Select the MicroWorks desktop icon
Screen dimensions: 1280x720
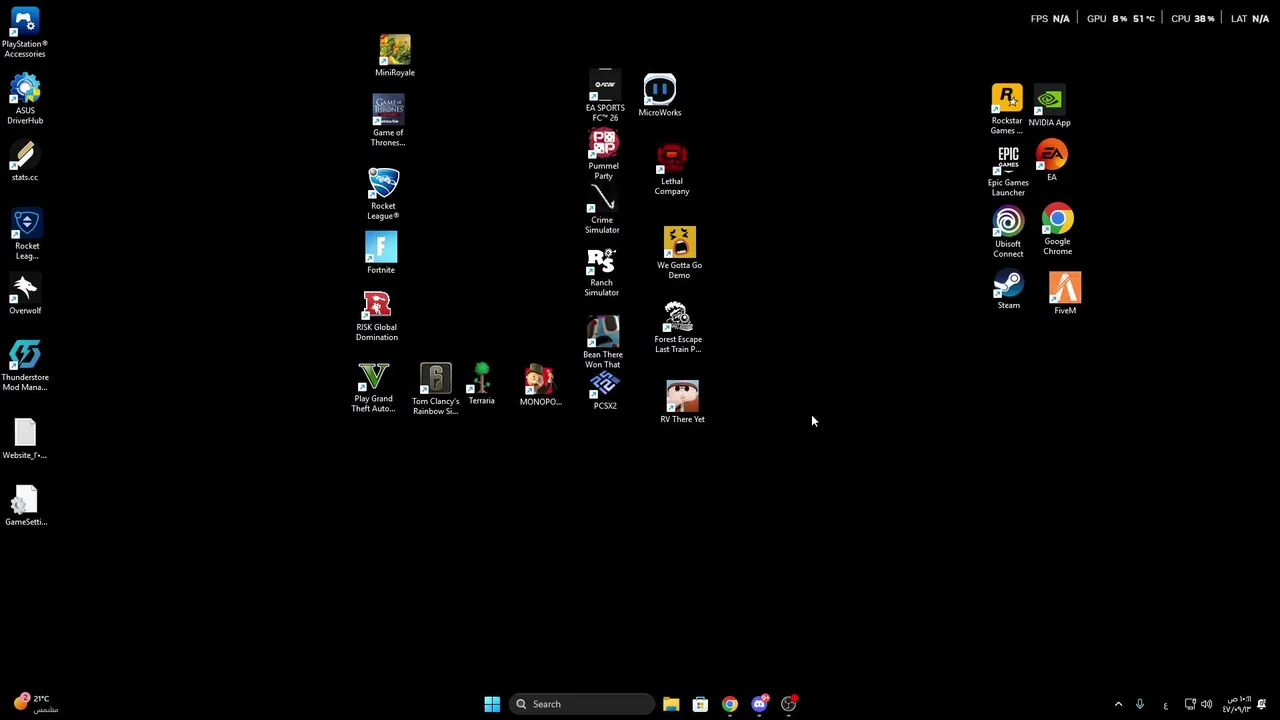[x=660, y=96]
